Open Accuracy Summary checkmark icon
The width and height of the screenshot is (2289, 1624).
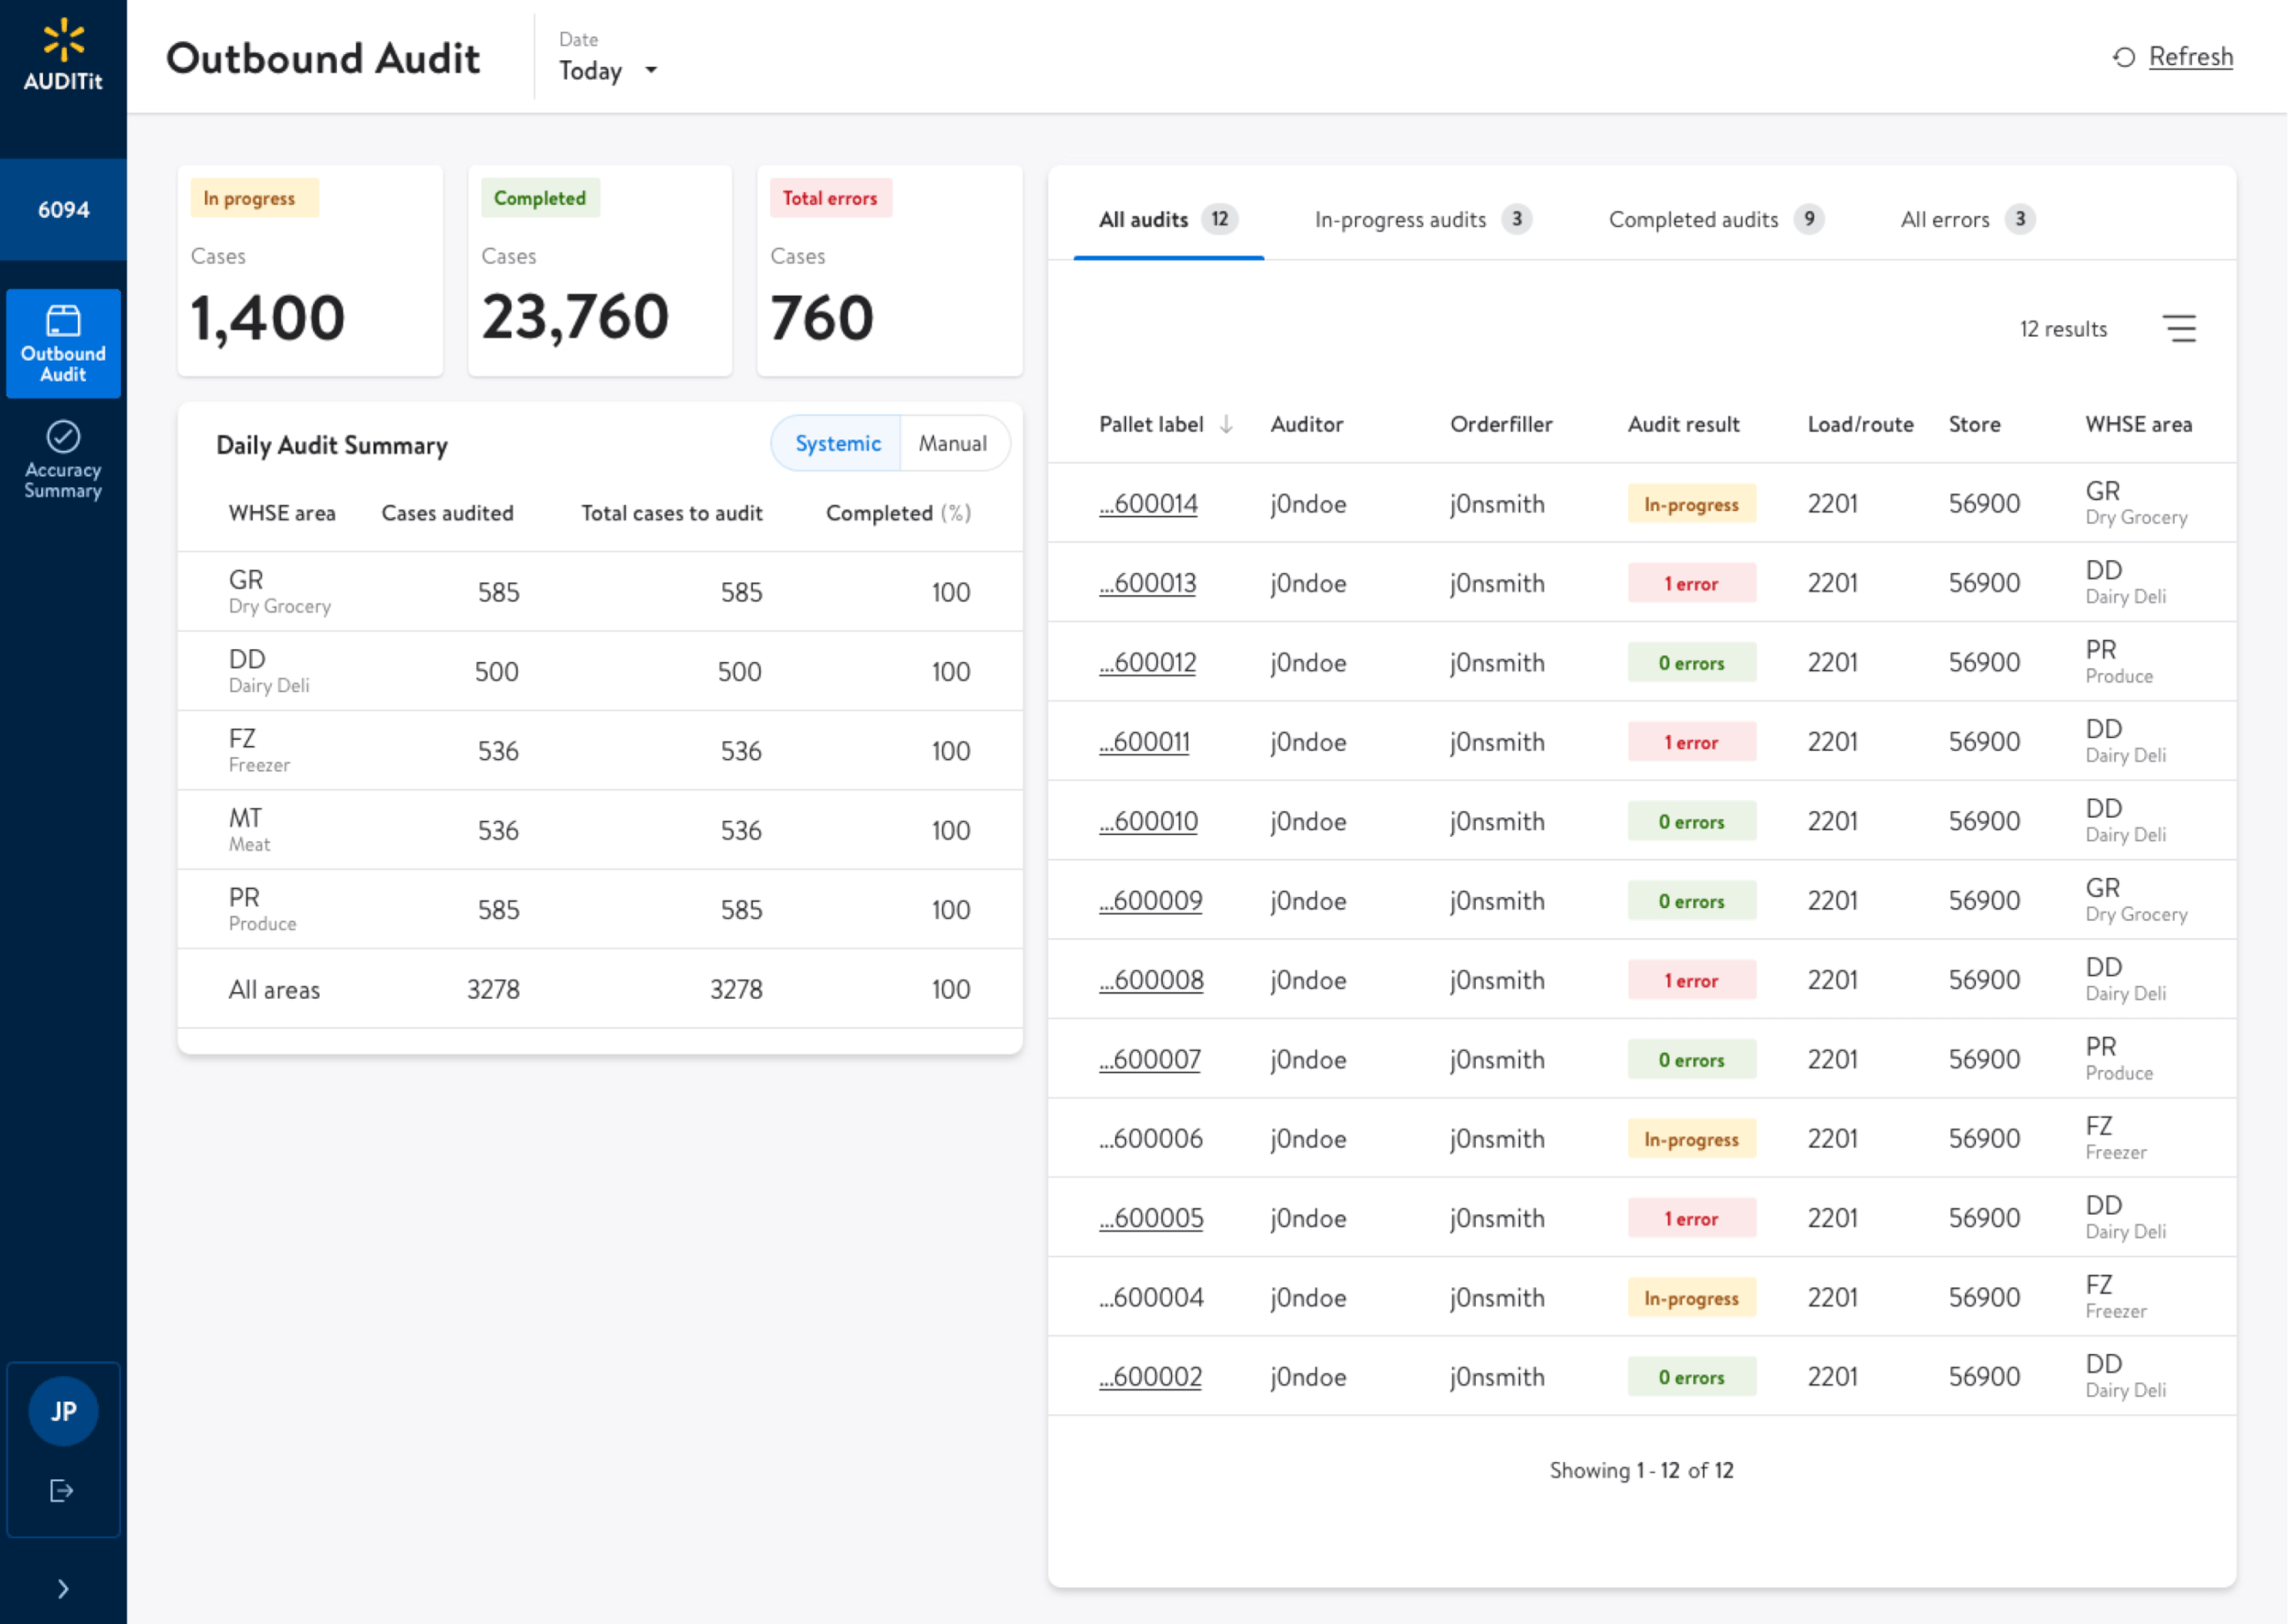[63, 437]
